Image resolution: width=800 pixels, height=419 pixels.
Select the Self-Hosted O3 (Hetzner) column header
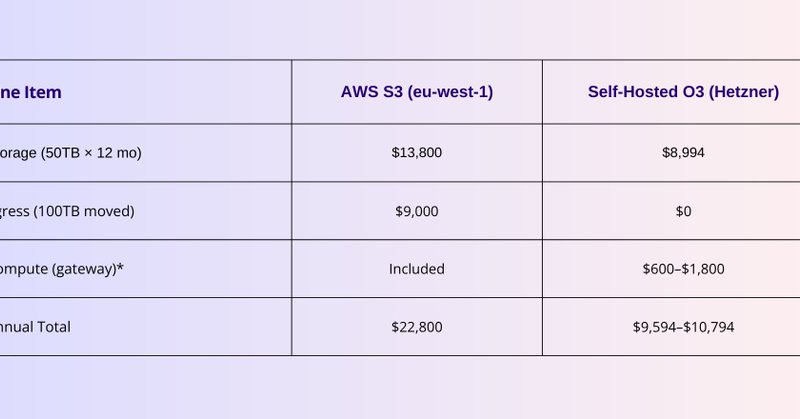tap(683, 92)
